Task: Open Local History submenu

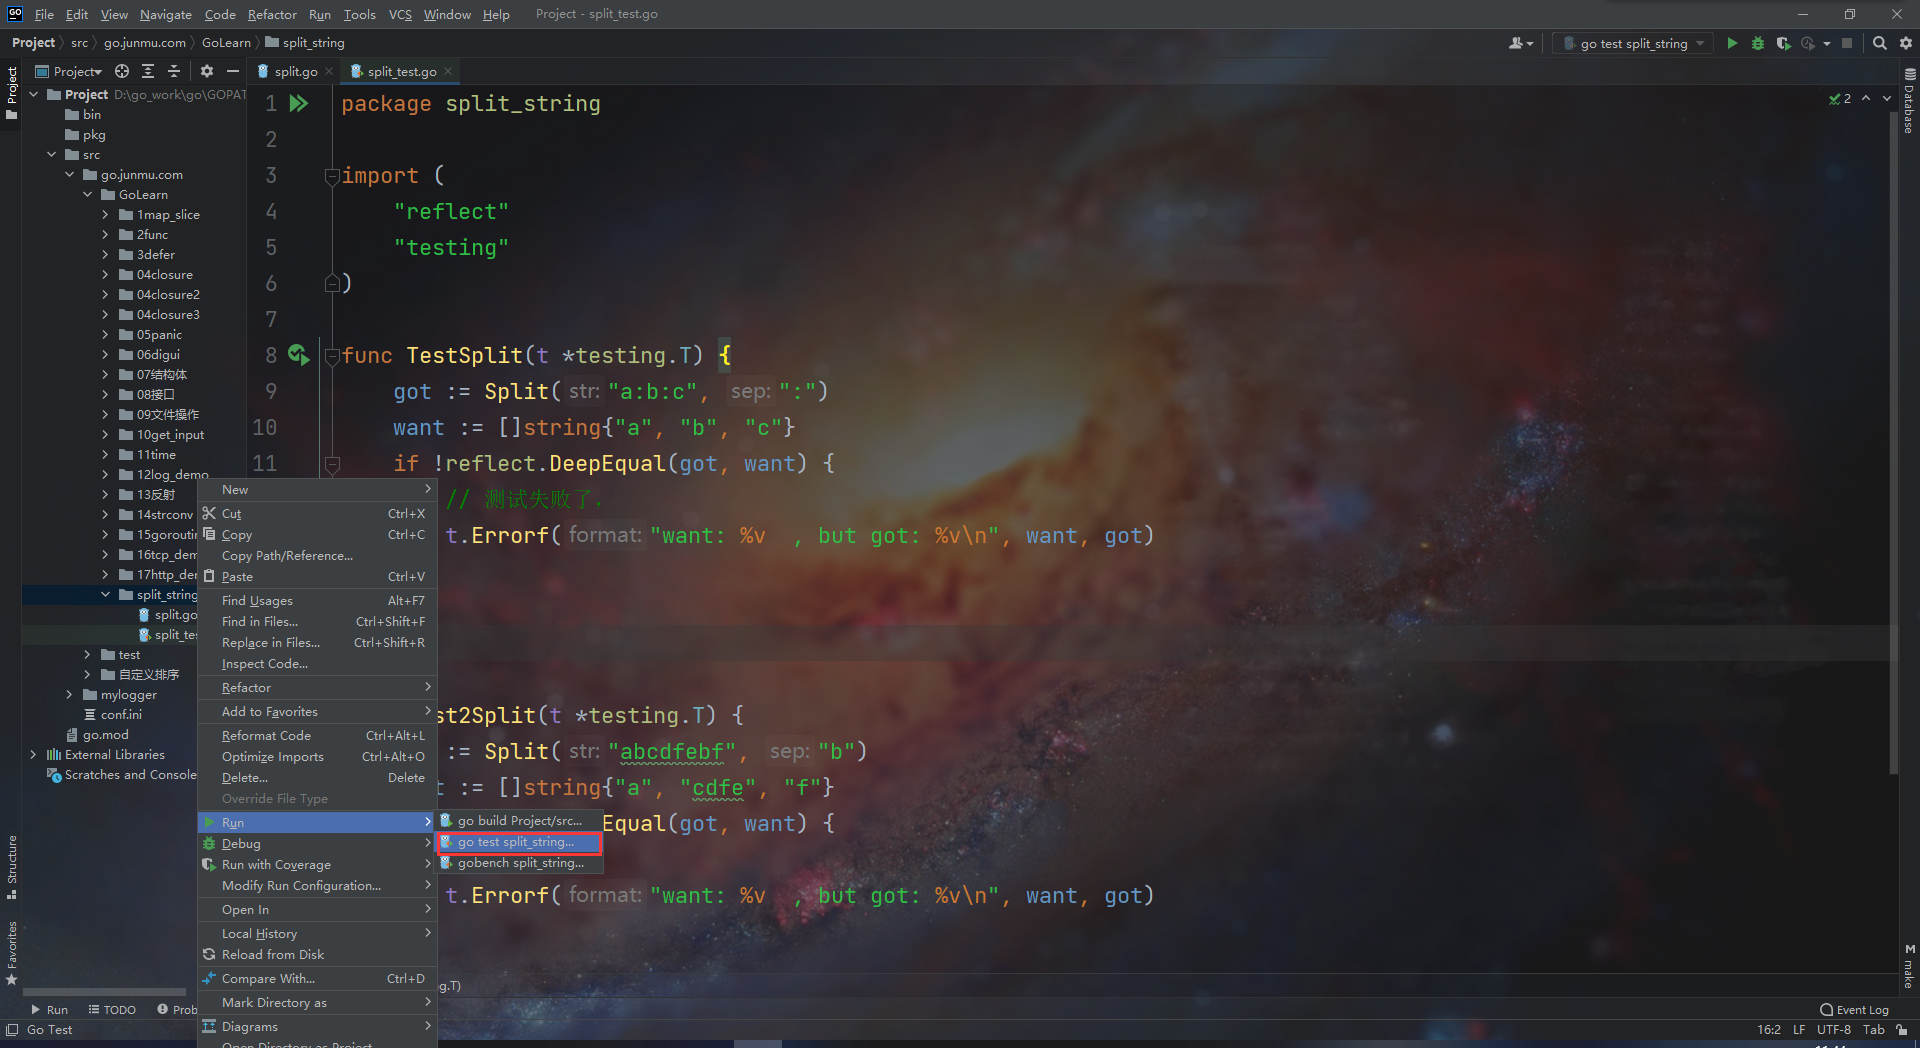Action: (317, 933)
